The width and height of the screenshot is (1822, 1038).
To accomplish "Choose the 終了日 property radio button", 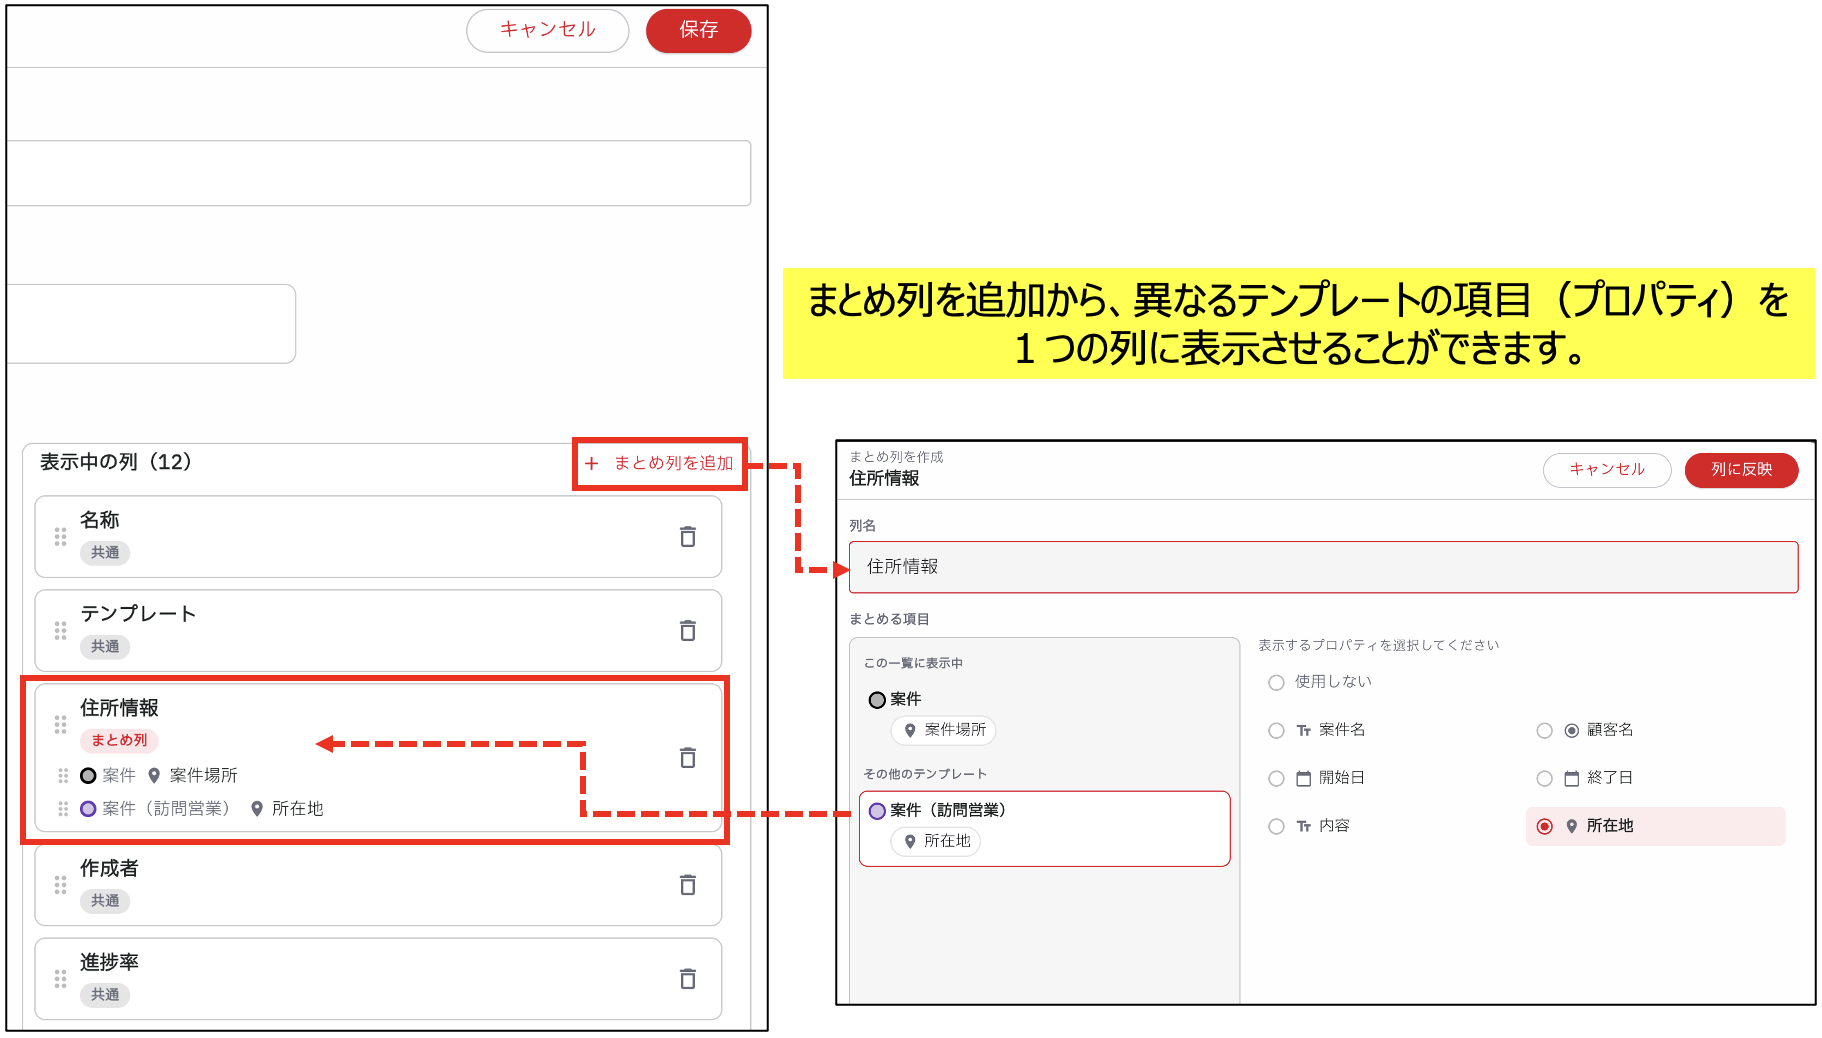I will click(x=1544, y=779).
